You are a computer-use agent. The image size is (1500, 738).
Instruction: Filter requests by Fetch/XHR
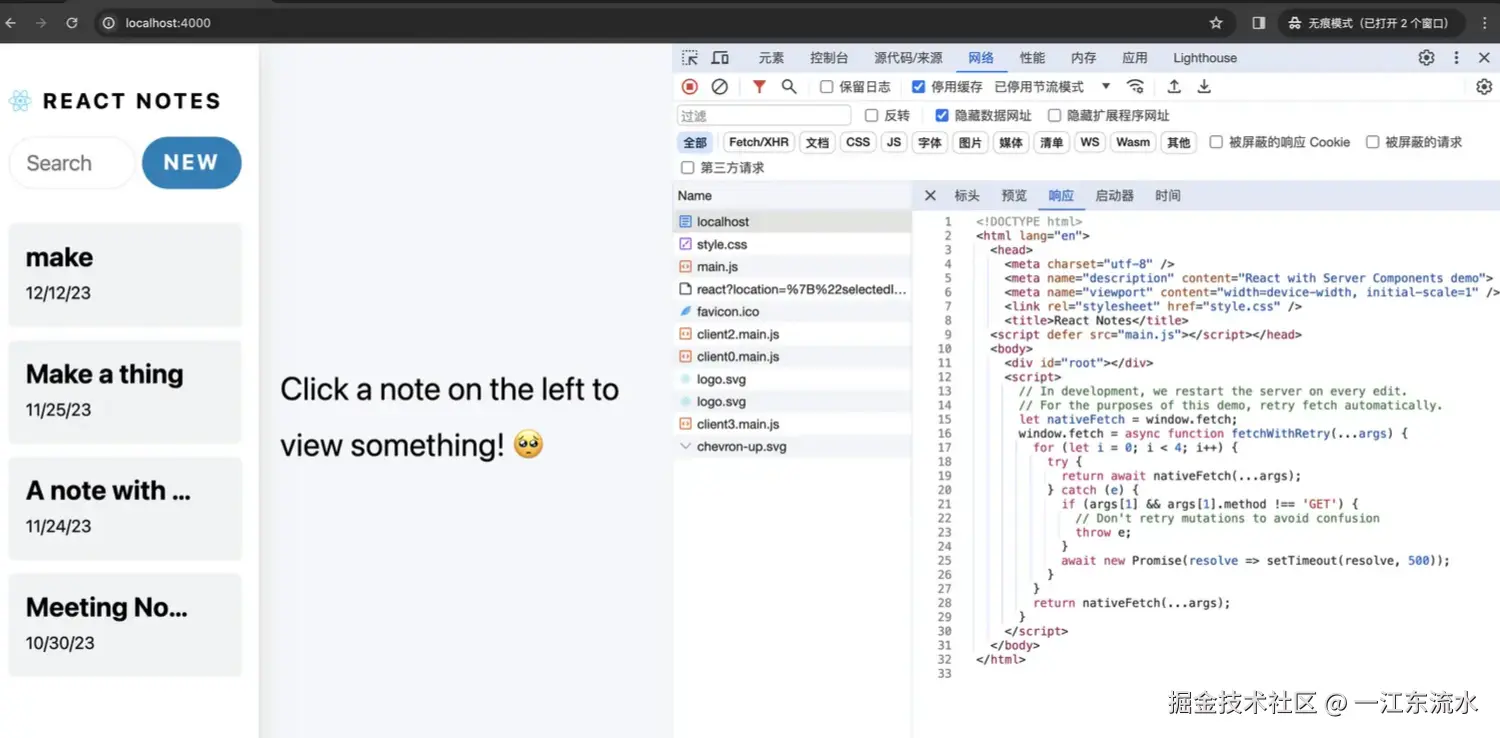(758, 142)
